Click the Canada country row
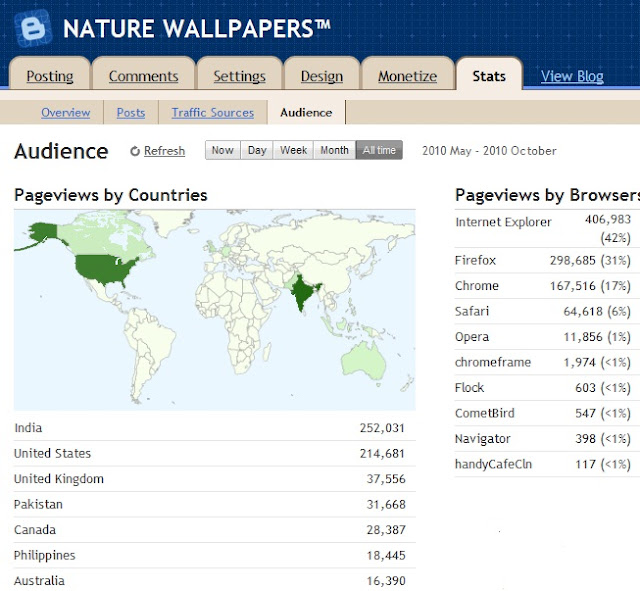This screenshot has width=640, height=591. [x=215, y=530]
